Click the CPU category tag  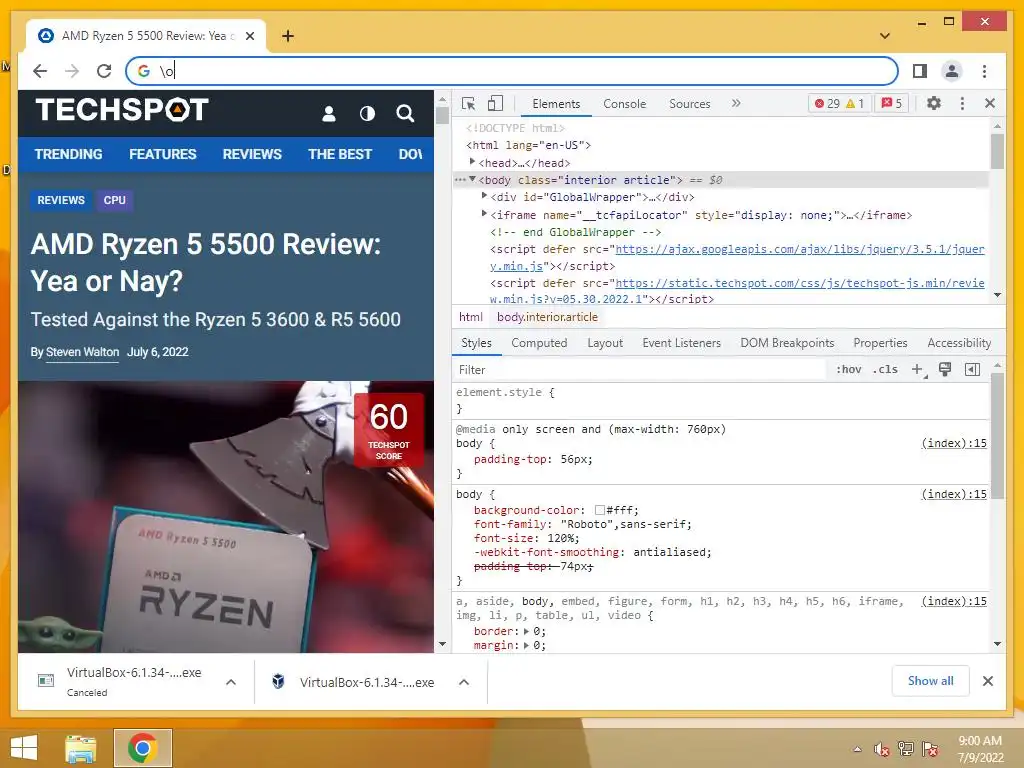coord(114,200)
